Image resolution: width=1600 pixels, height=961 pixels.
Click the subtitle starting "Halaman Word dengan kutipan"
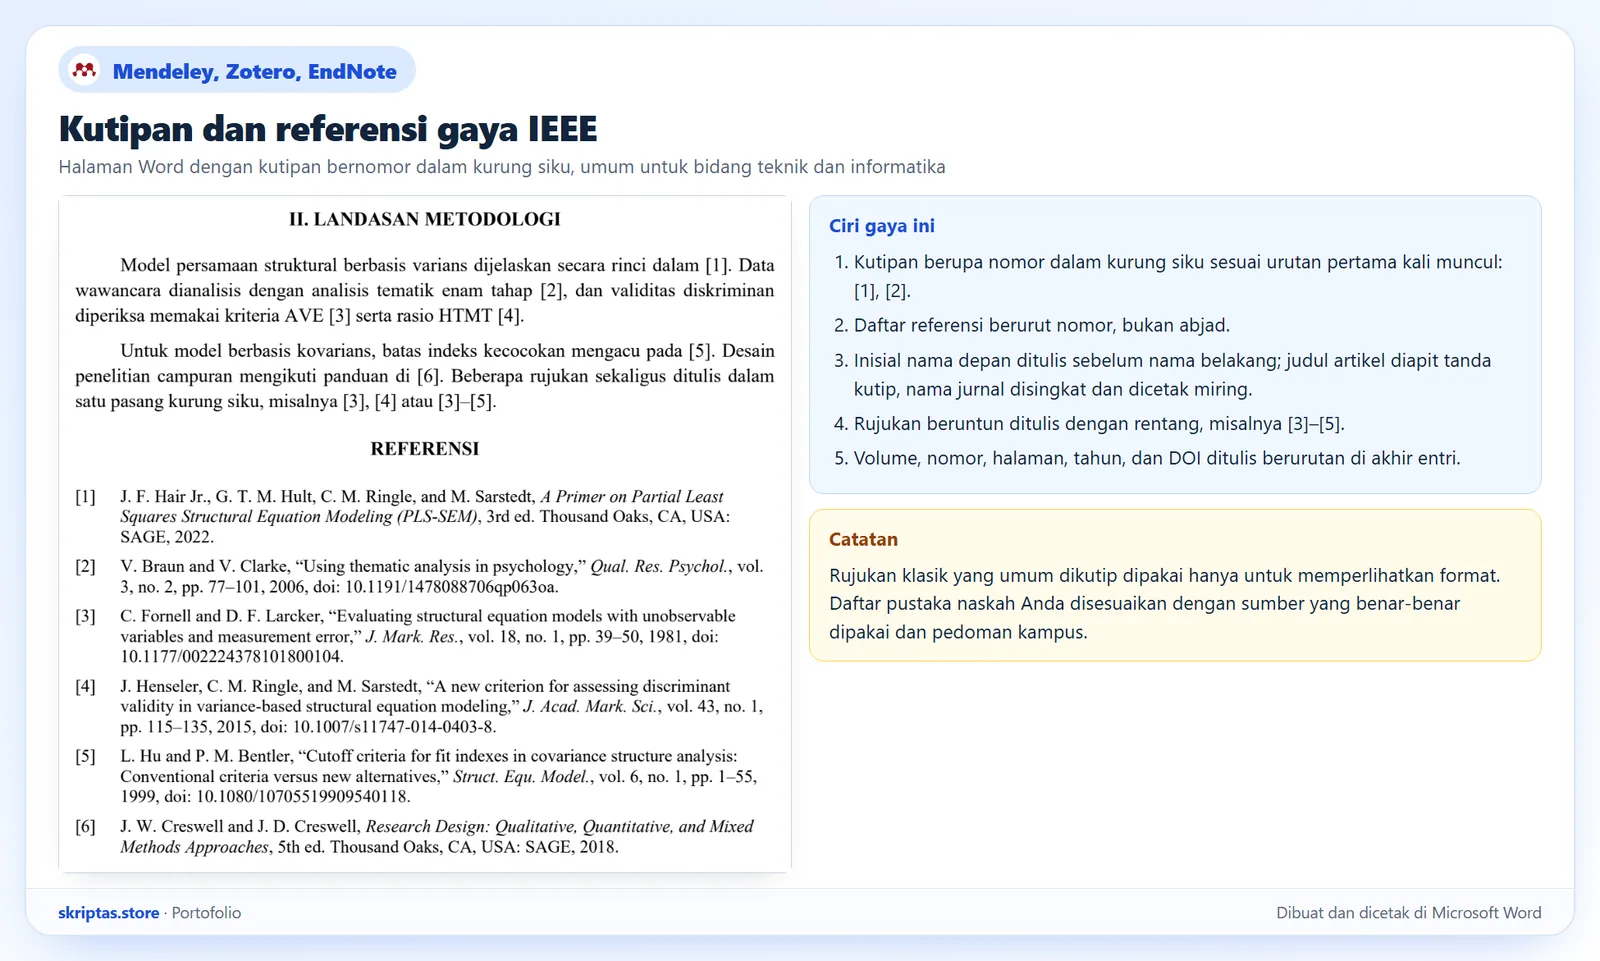click(x=502, y=167)
